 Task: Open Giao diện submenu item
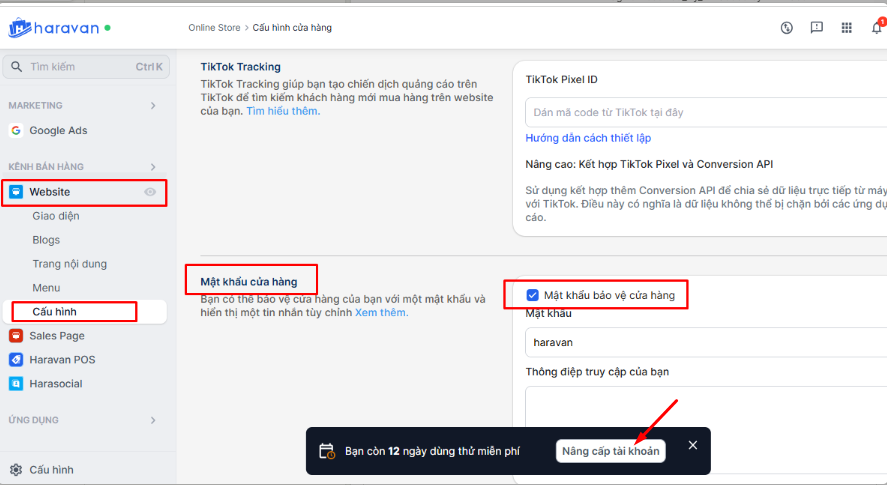coord(56,216)
